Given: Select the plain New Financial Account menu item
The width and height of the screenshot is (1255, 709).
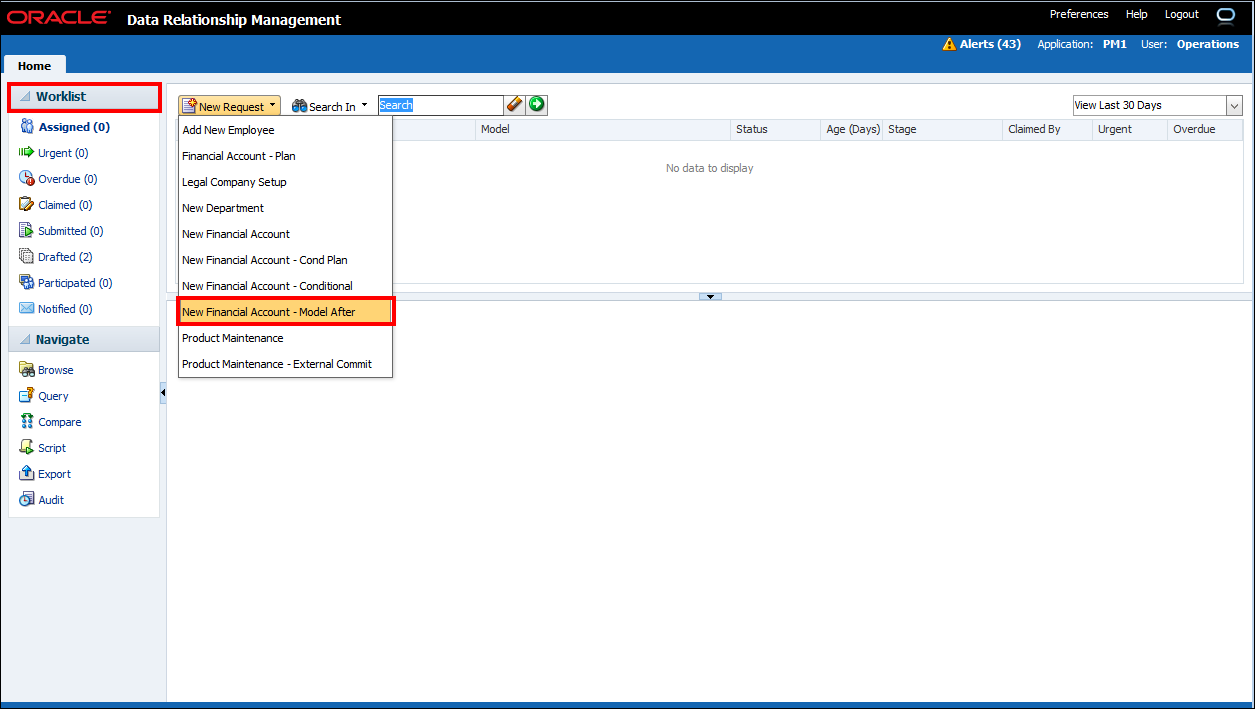Looking at the screenshot, I should coord(285,234).
